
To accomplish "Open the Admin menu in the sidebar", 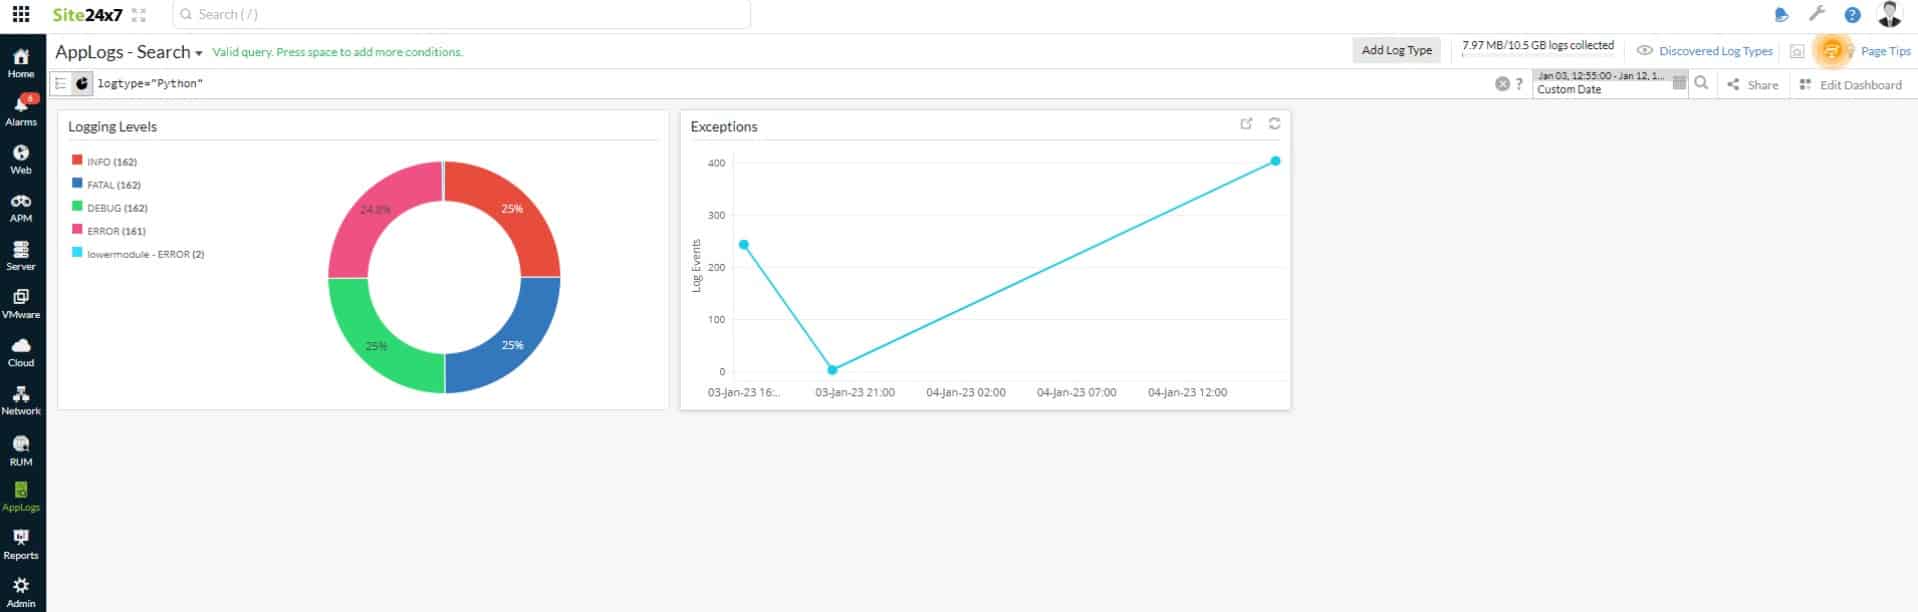I will [x=21, y=592].
